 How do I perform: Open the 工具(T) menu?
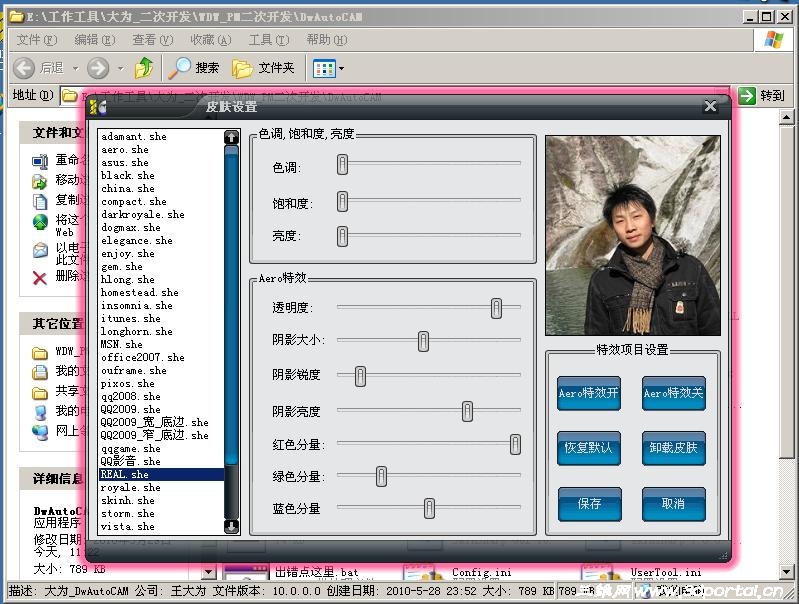click(x=269, y=40)
